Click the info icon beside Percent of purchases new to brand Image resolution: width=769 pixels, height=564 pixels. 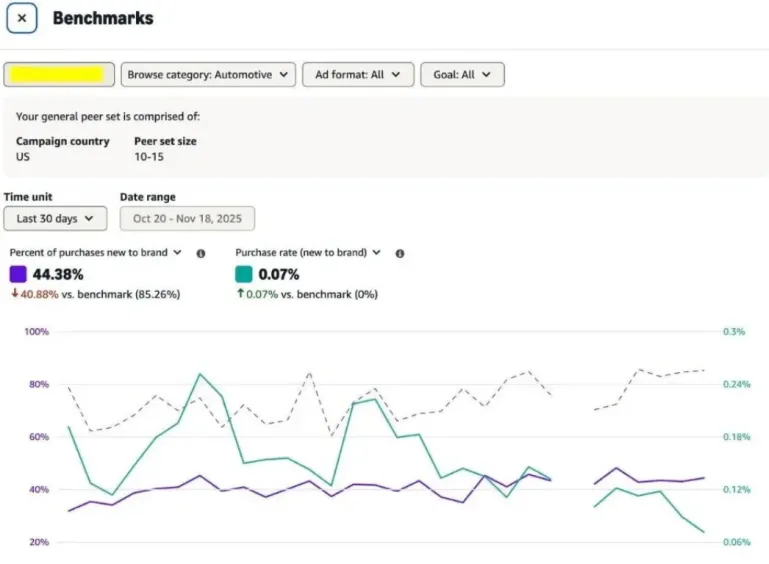(x=200, y=254)
